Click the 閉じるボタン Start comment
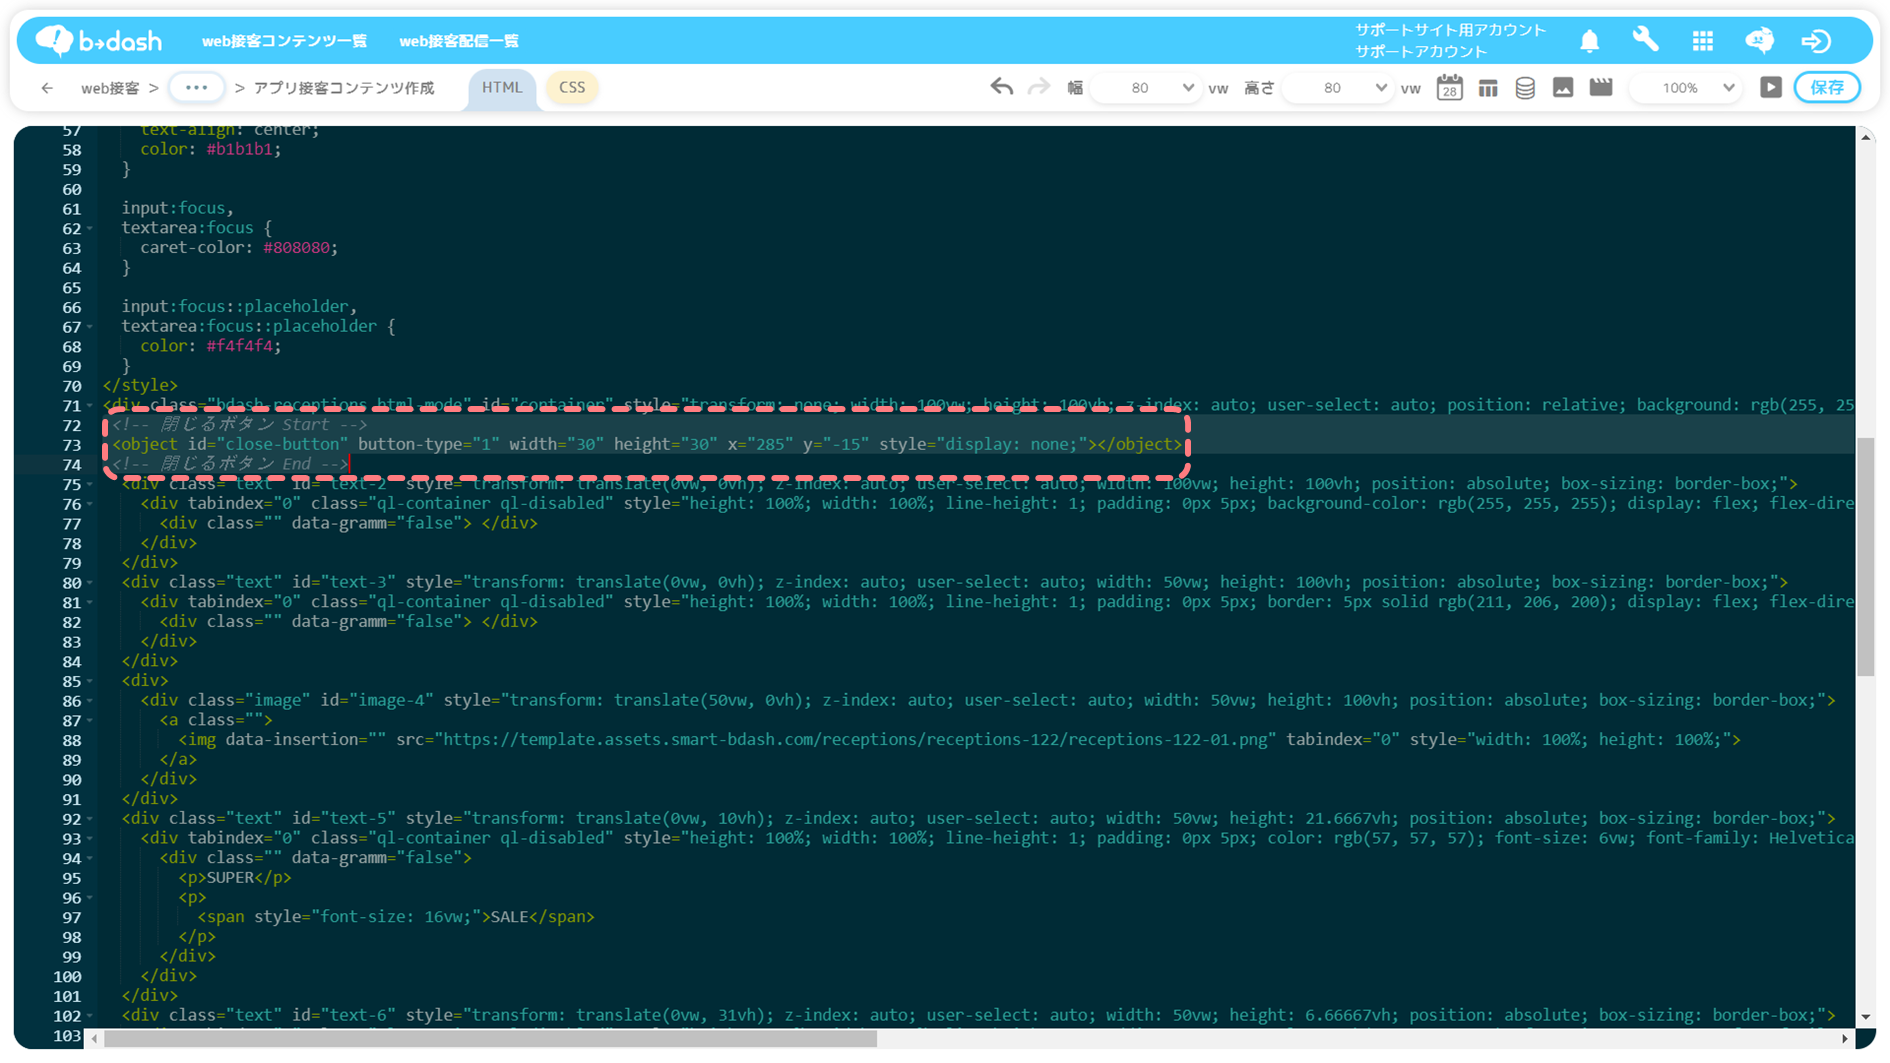This screenshot has height=1063, width=1890. pyautogui.click(x=240, y=424)
